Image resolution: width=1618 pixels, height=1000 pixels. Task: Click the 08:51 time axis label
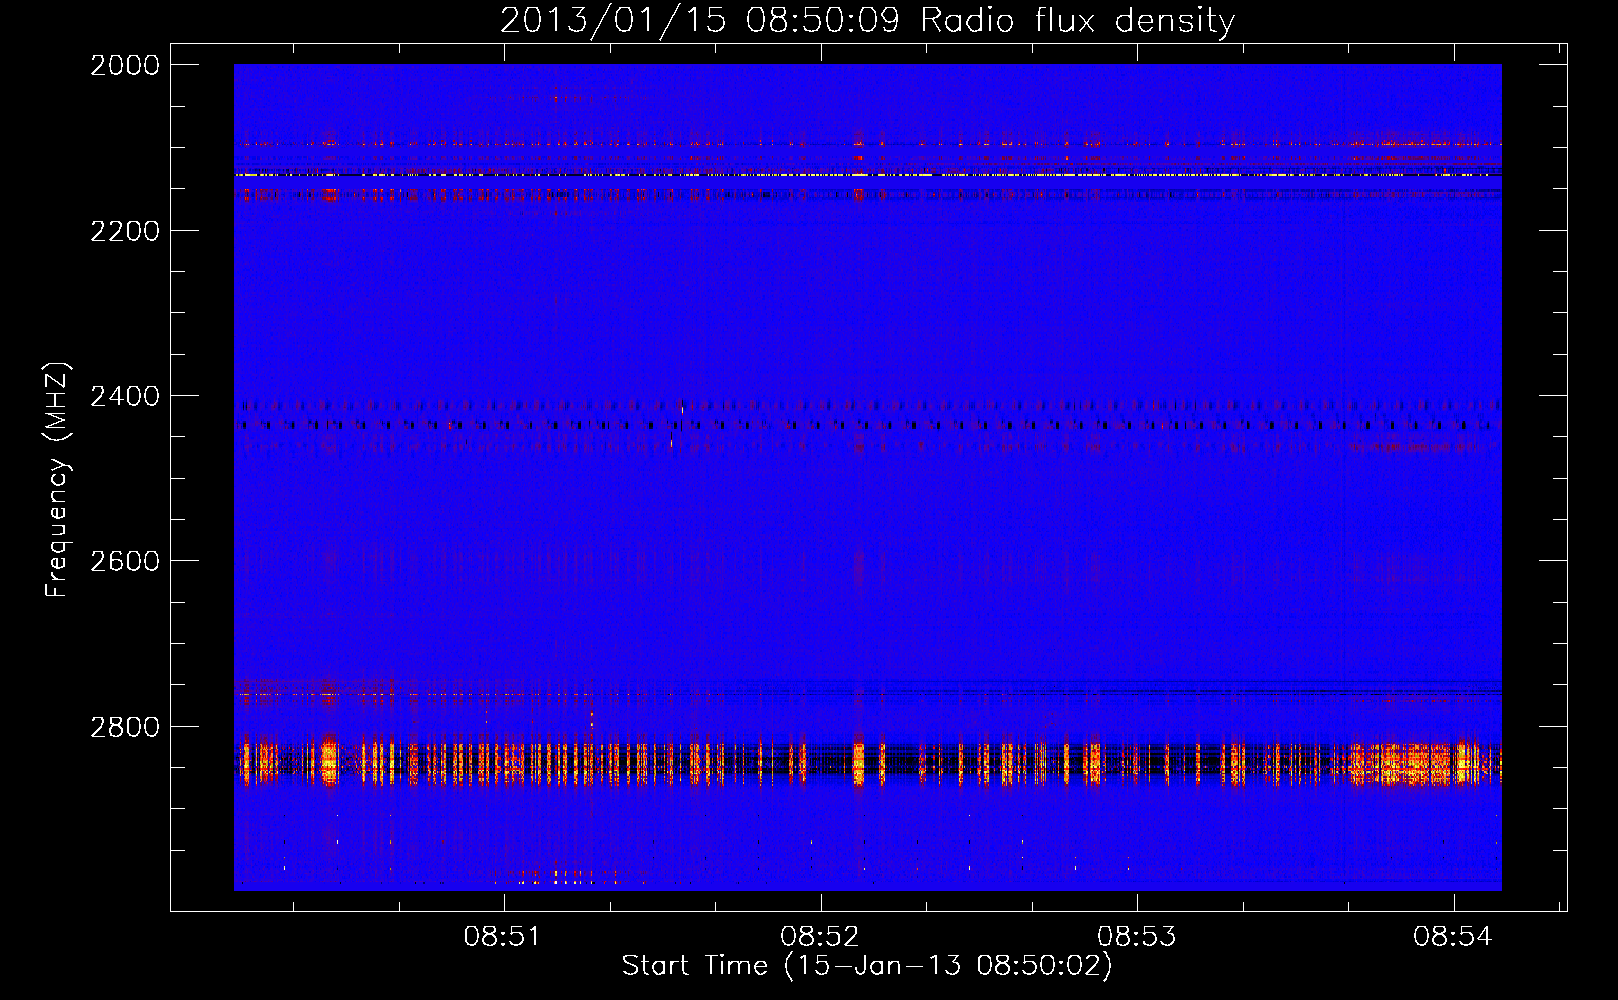coord(502,936)
